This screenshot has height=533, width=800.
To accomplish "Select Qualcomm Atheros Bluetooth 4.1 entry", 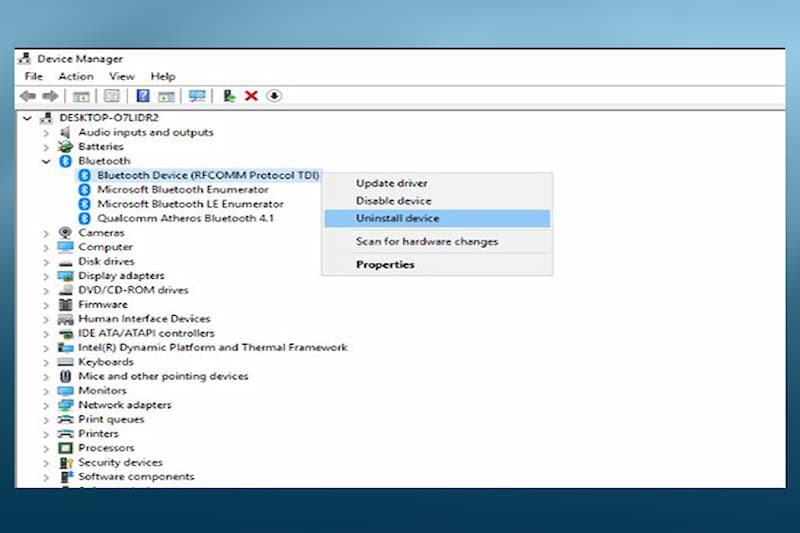I will [x=185, y=218].
